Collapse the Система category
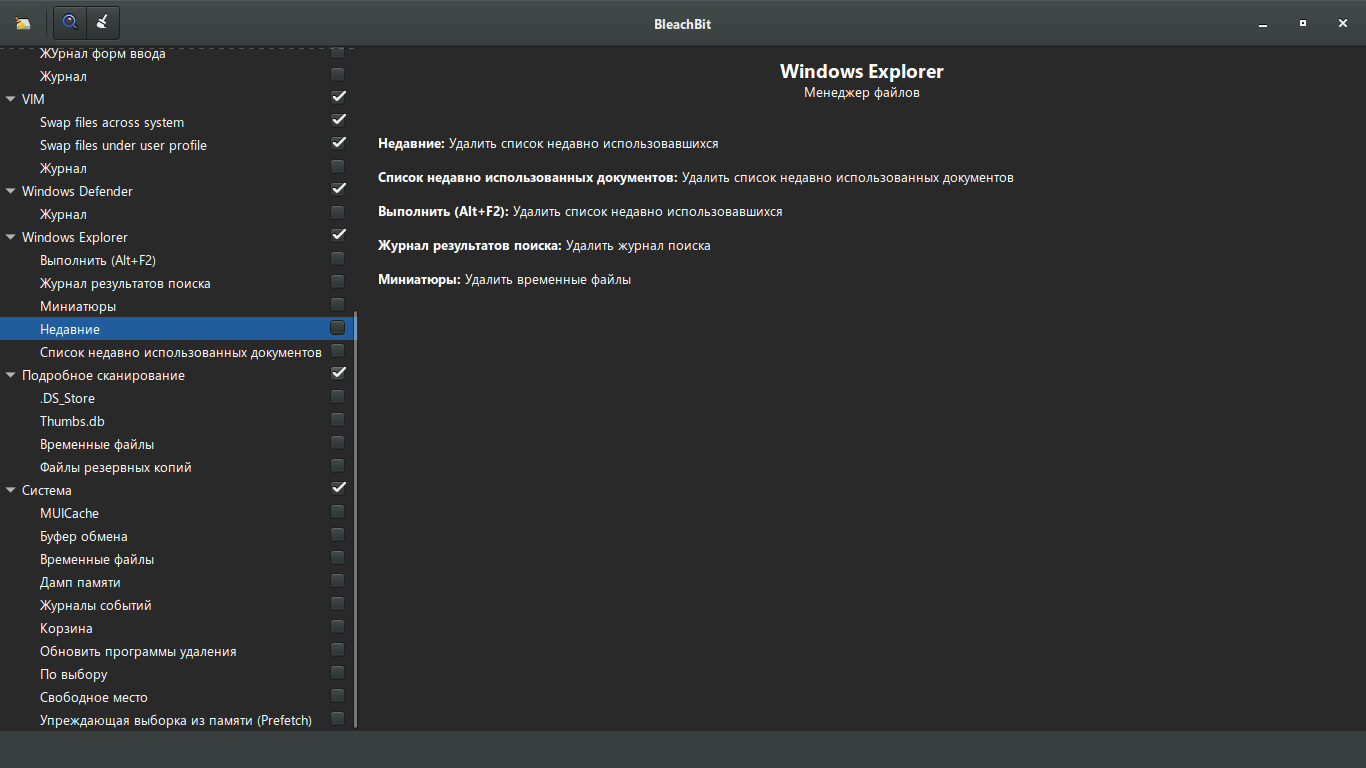Viewport: 1366px width, 768px height. [x=10, y=490]
